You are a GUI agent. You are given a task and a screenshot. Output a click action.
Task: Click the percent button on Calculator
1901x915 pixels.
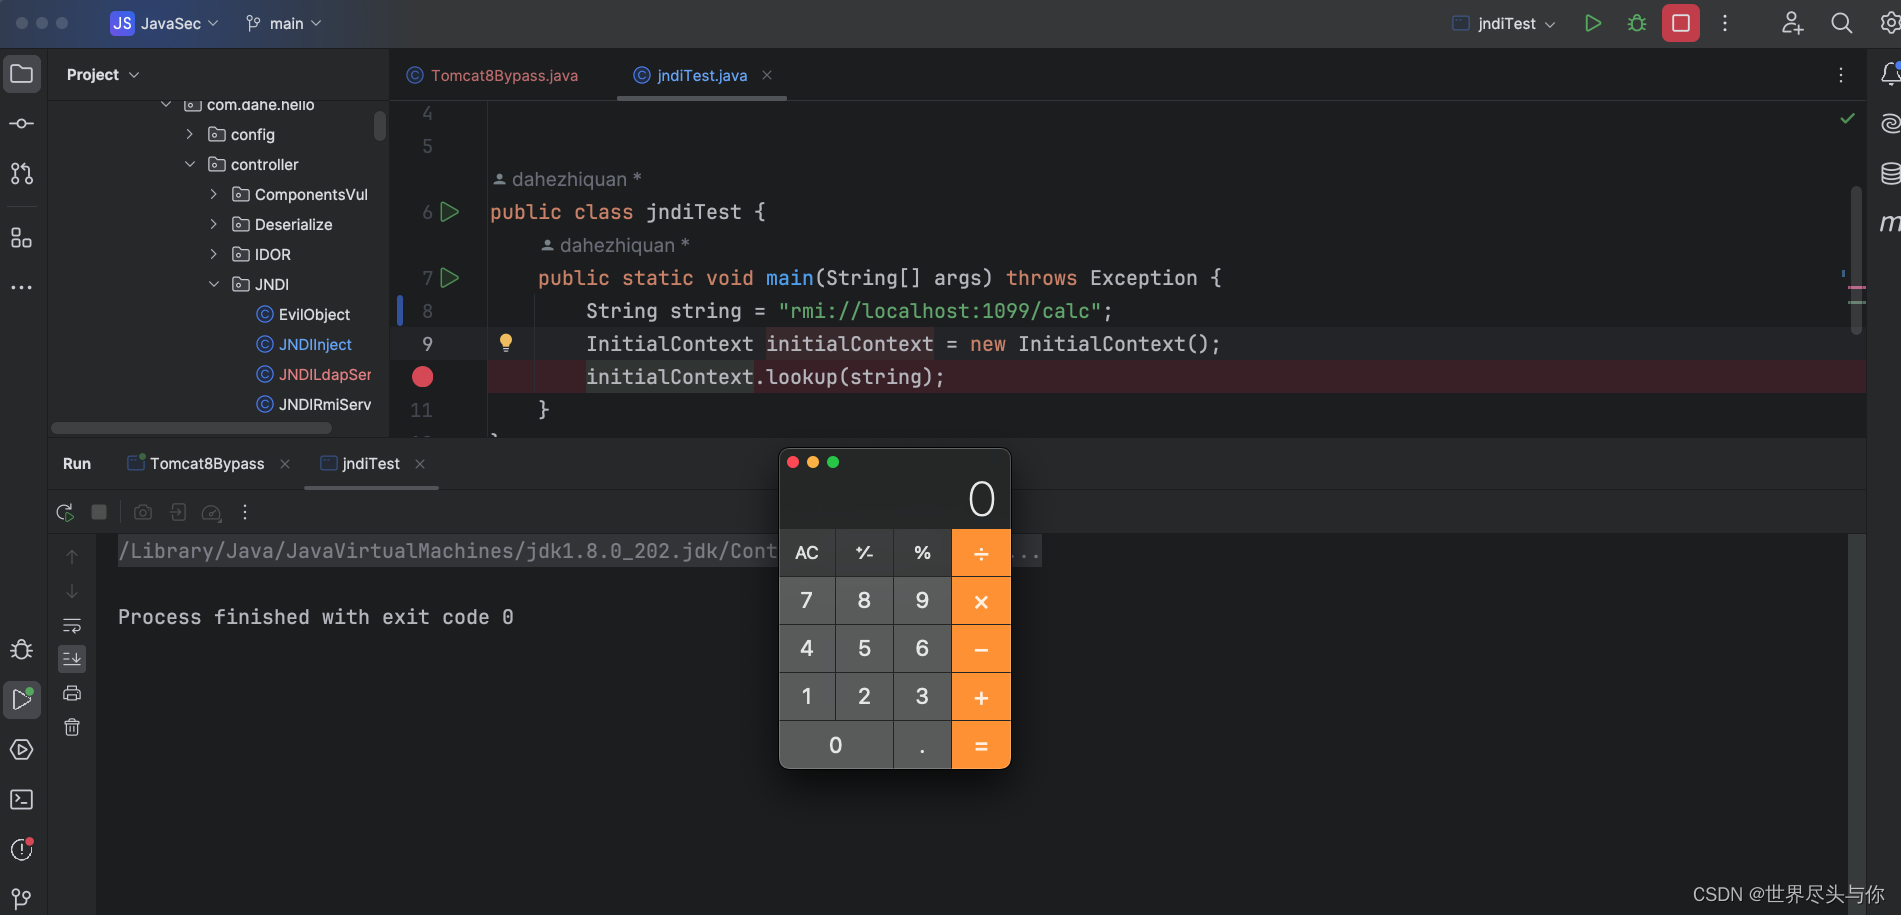pos(923,553)
